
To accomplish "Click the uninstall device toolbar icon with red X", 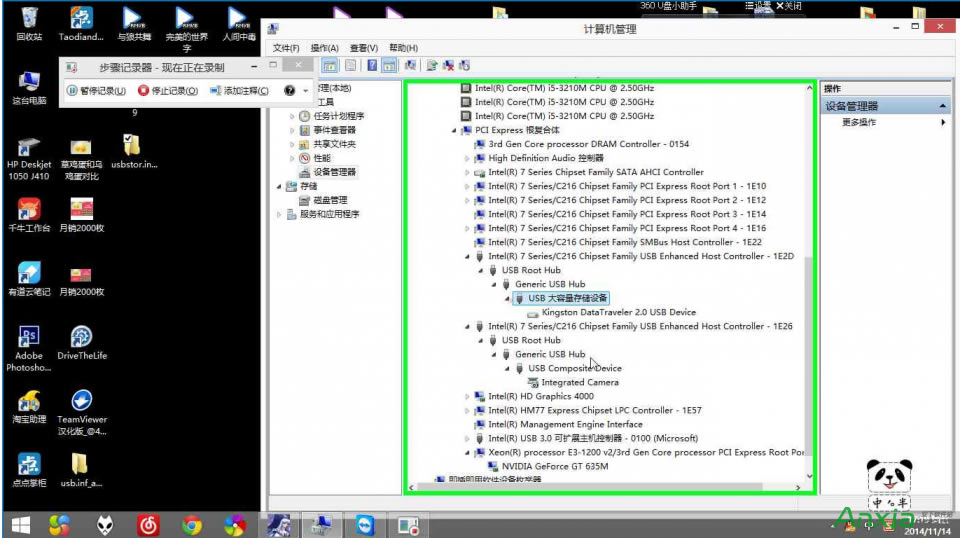I will pyautogui.click(x=449, y=65).
